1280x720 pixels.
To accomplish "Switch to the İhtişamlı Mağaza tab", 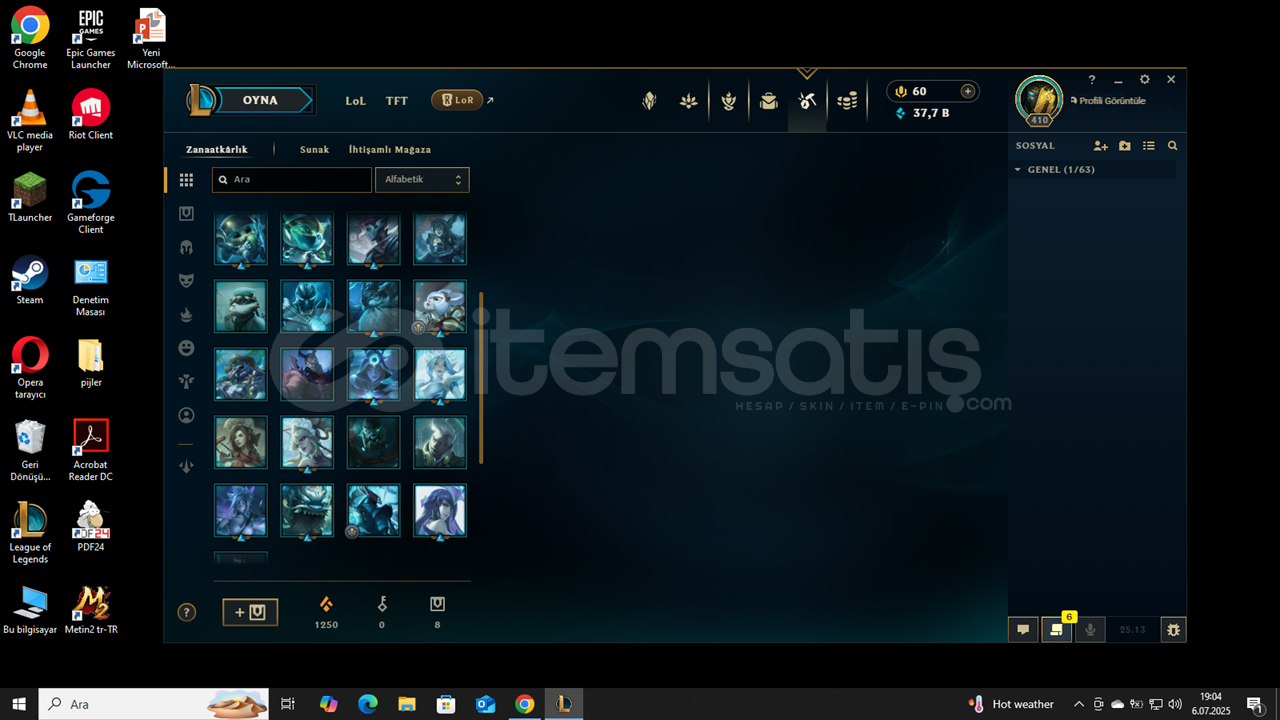I will 390,150.
